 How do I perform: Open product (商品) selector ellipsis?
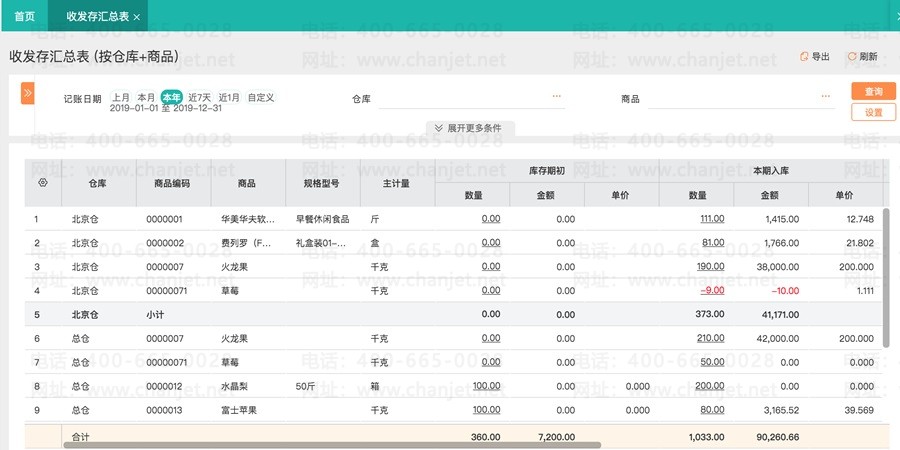tap(825, 96)
